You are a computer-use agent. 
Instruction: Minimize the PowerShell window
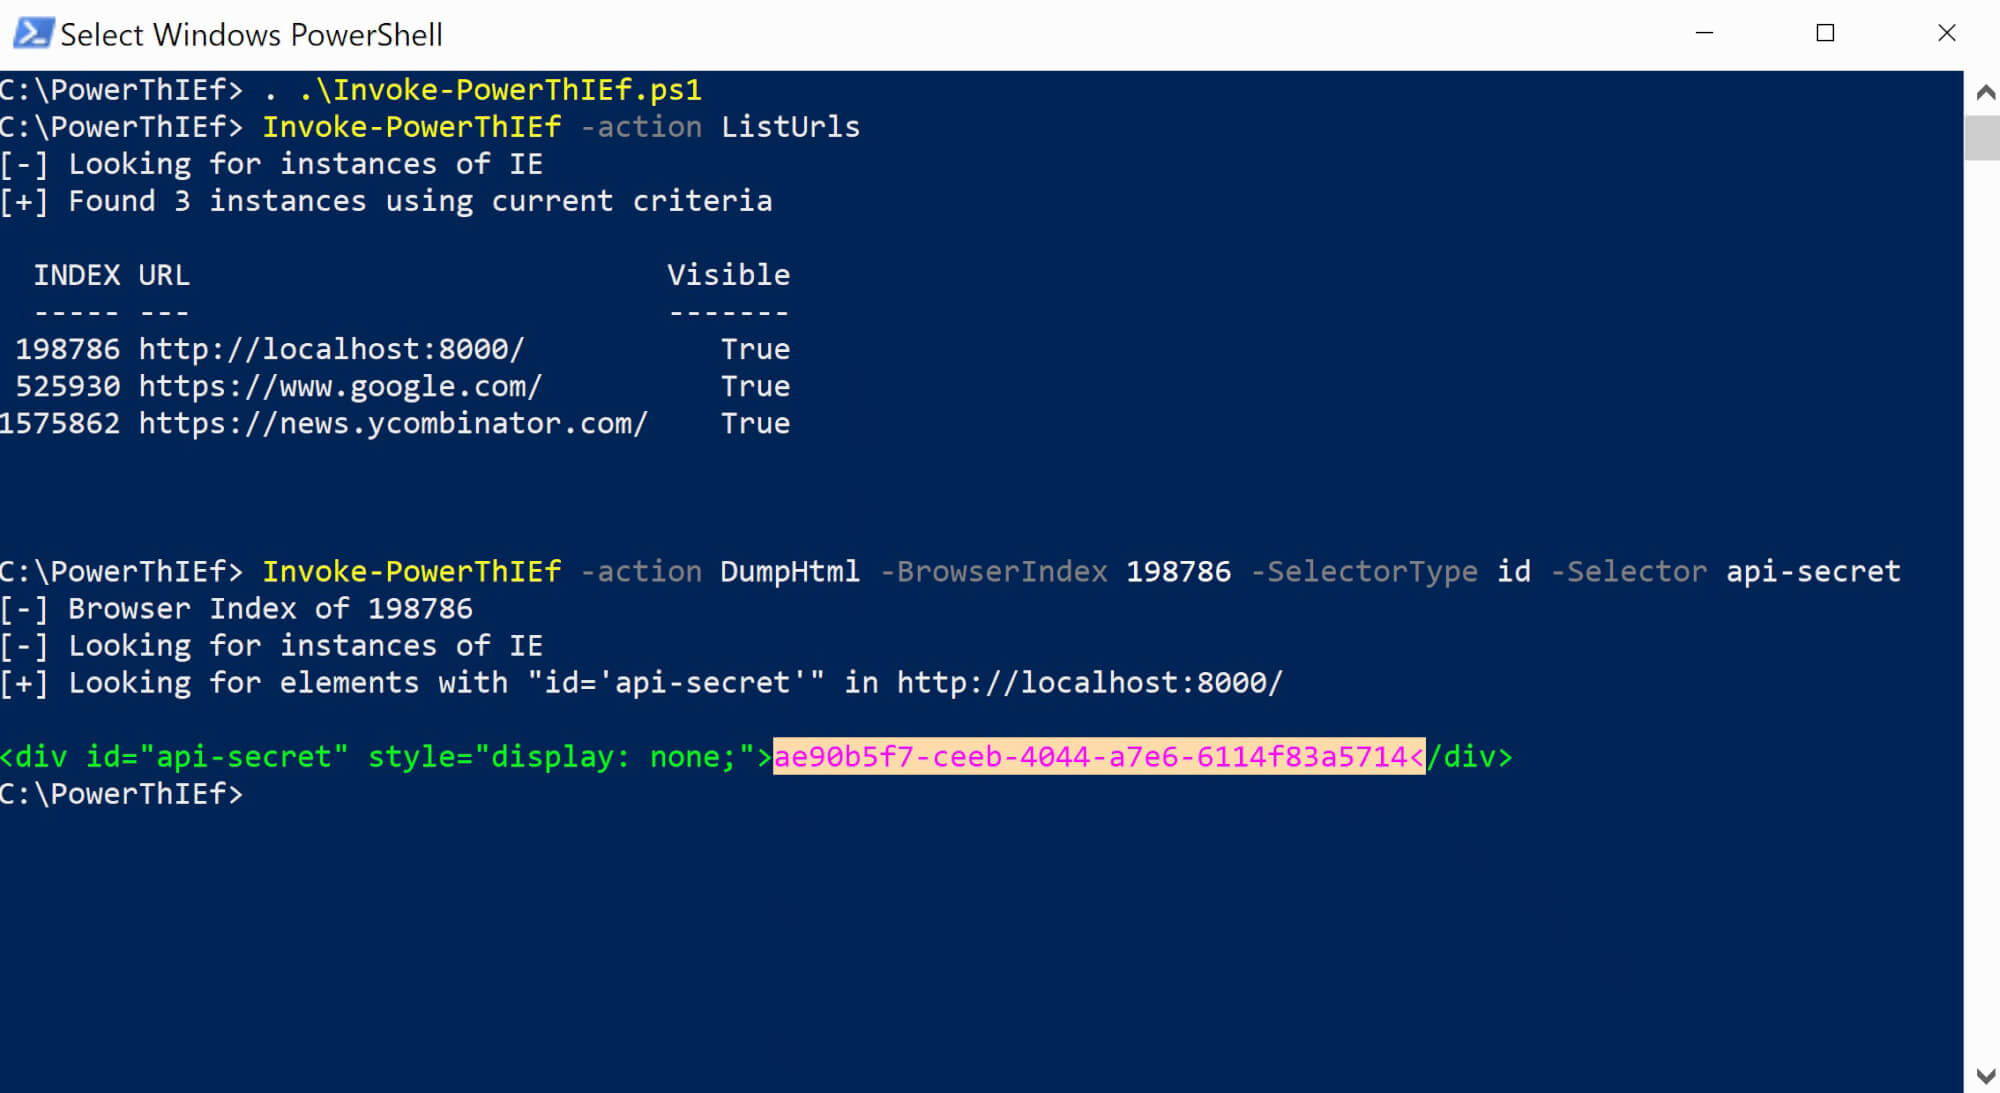coord(1705,33)
